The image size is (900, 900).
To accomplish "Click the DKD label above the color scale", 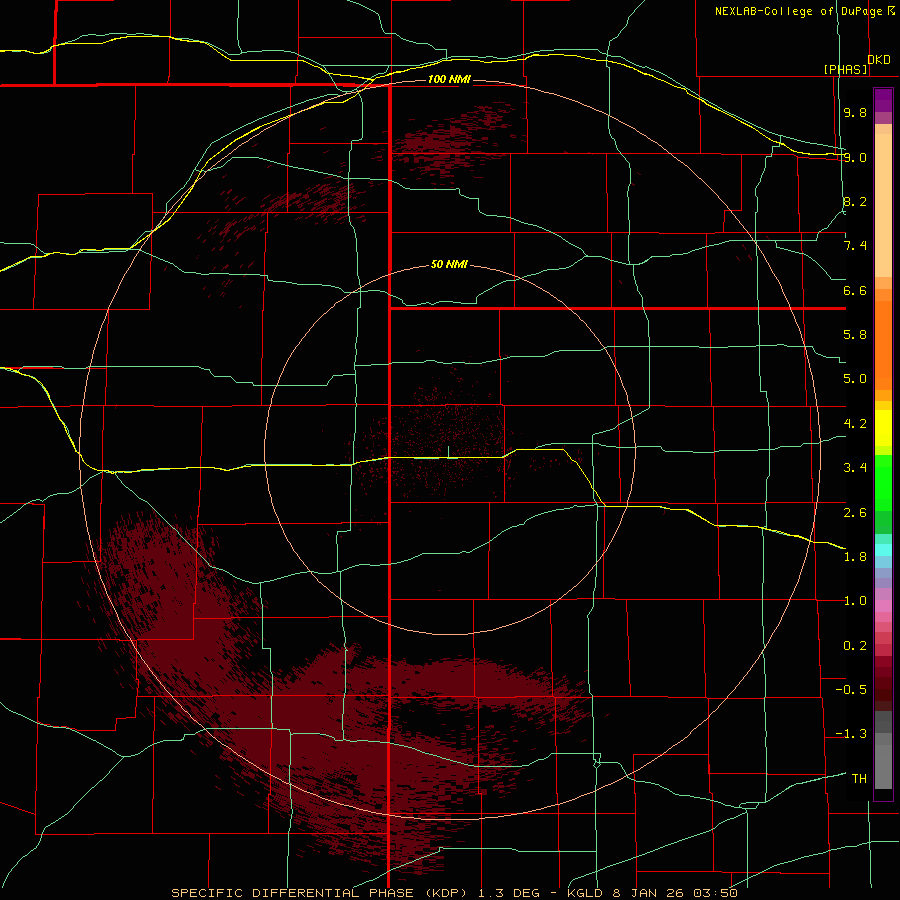I will 879,60.
